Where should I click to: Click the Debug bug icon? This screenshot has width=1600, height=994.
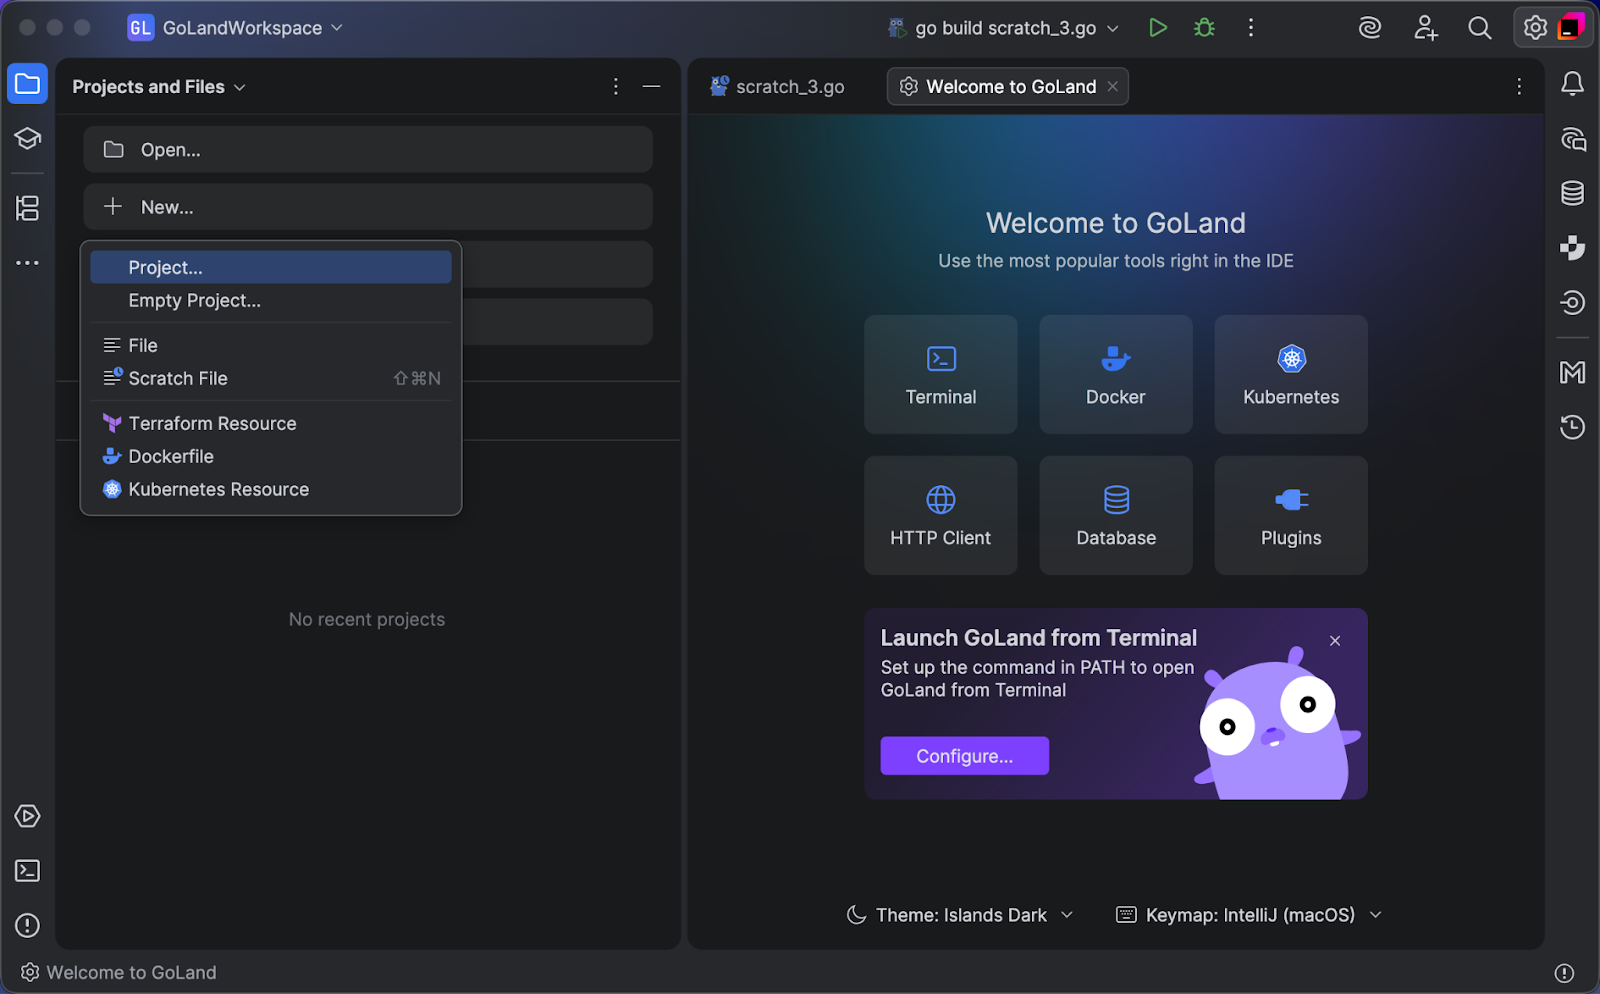click(1204, 28)
